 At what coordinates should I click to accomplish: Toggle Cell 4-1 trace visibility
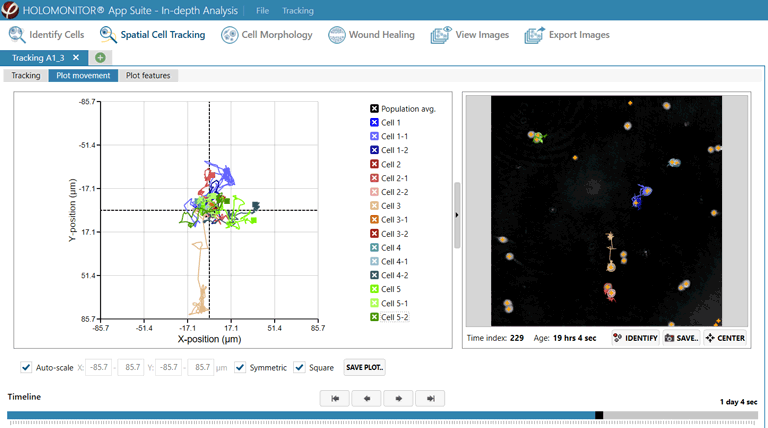[x=374, y=262]
